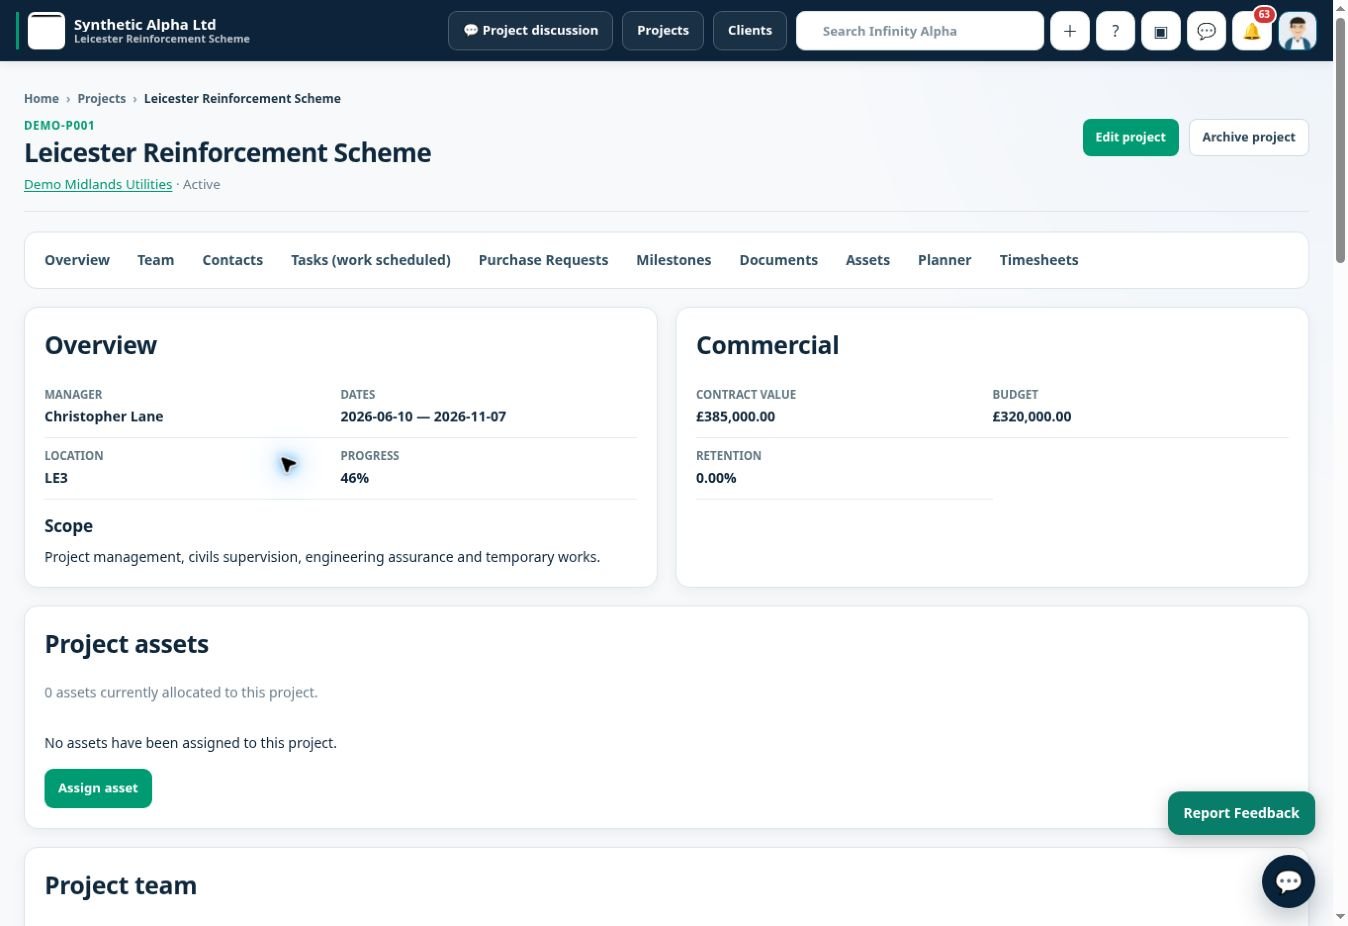Open the Demo Midlands Utilities client link
Viewport: 1348px width, 926px height.
click(x=98, y=184)
